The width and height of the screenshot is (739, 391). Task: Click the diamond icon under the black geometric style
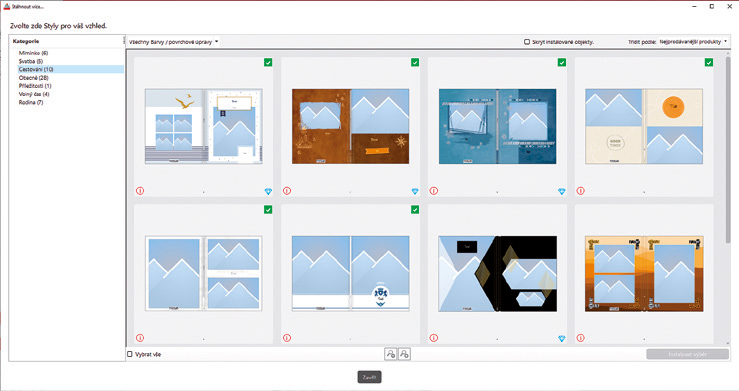(x=562, y=338)
